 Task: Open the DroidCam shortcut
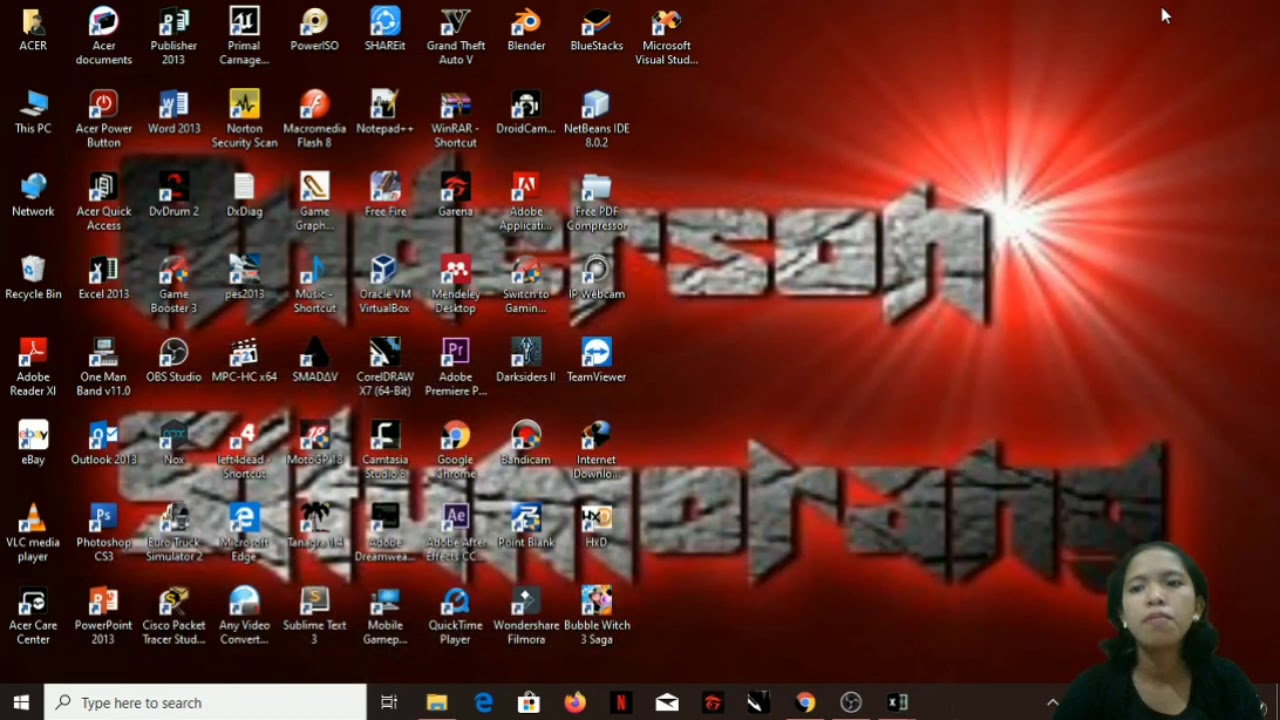tap(526, 113)
